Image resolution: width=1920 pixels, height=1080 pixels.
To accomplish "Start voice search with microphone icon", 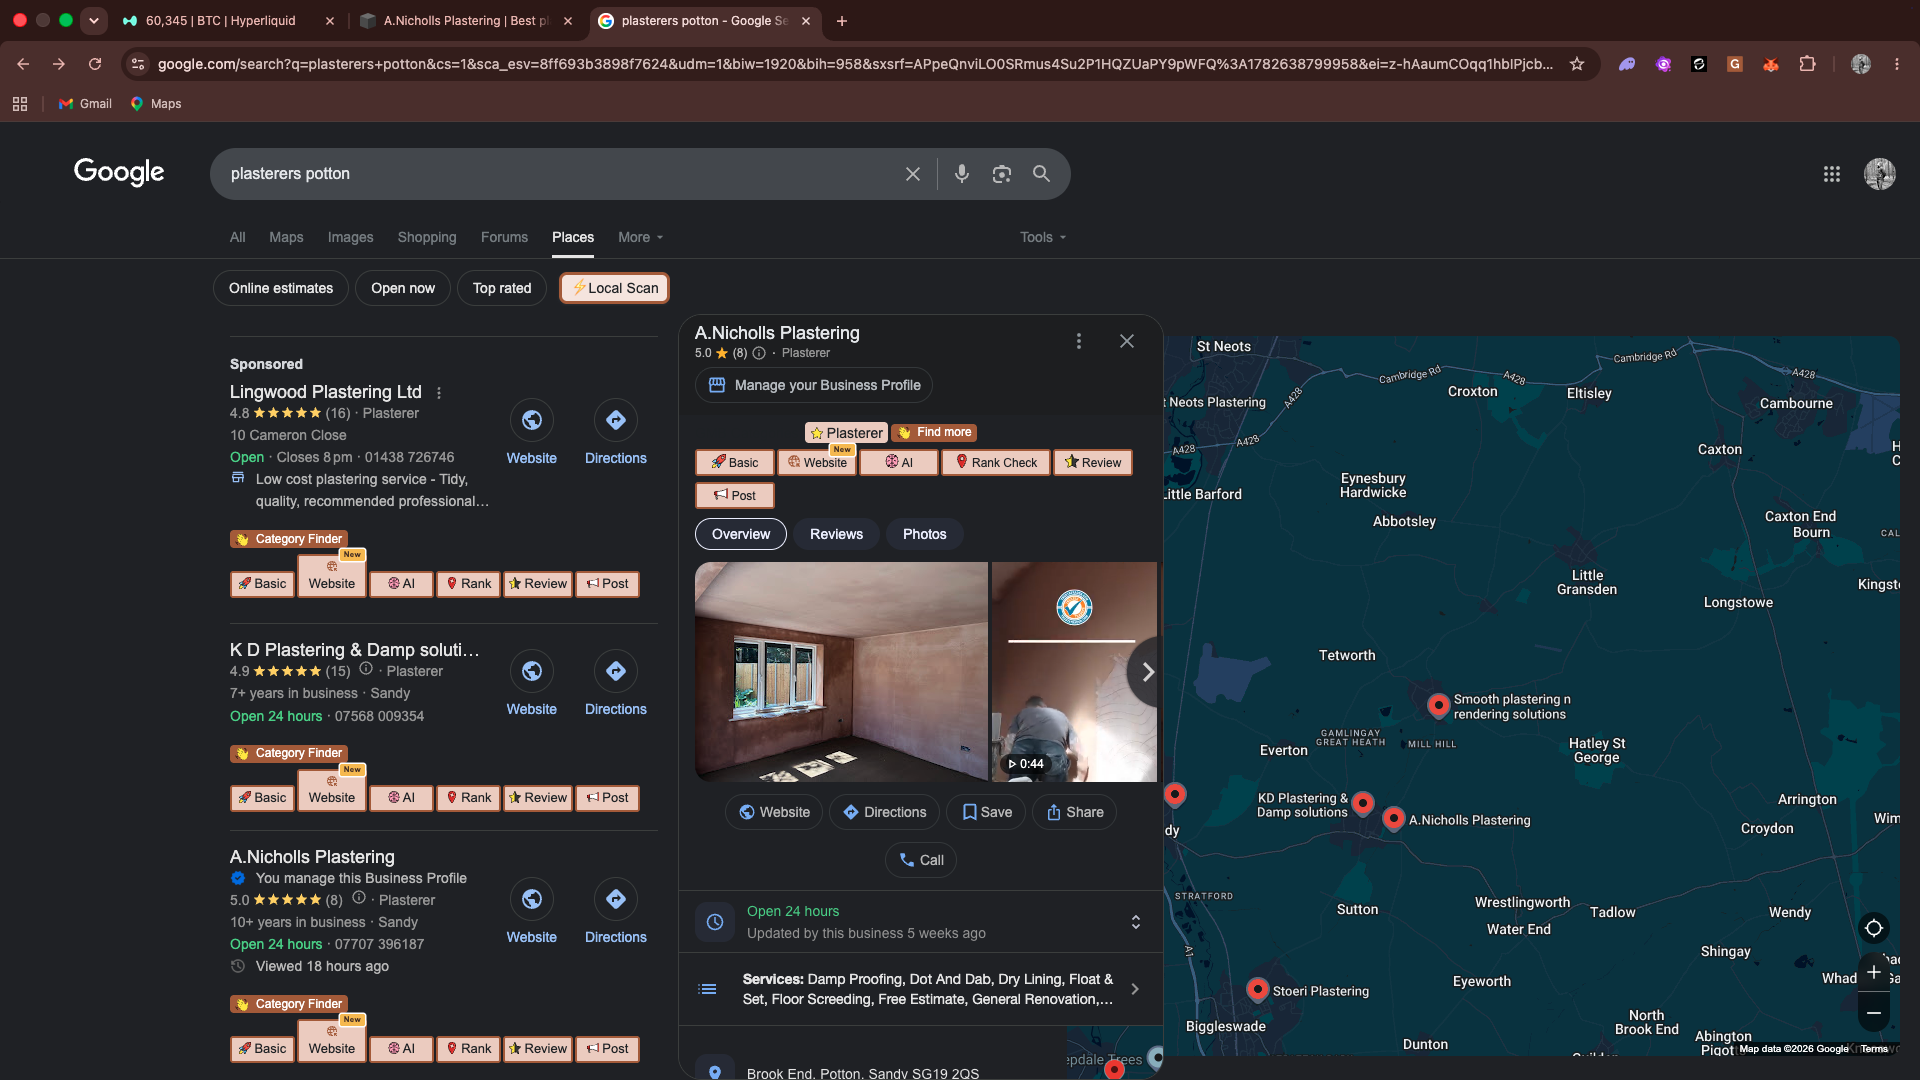I will (962, 174).
